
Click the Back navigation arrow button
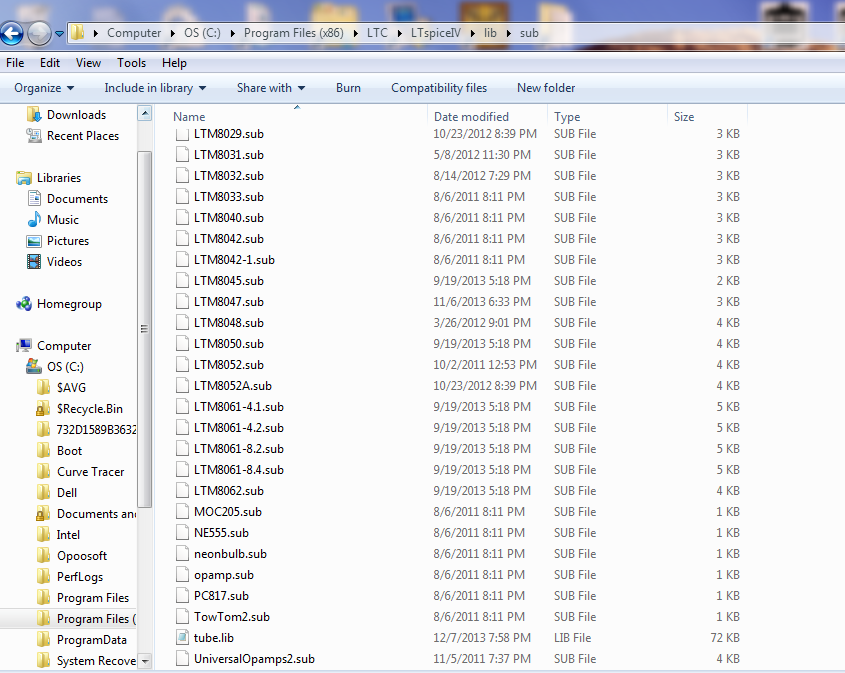click(x=12, y=33)
